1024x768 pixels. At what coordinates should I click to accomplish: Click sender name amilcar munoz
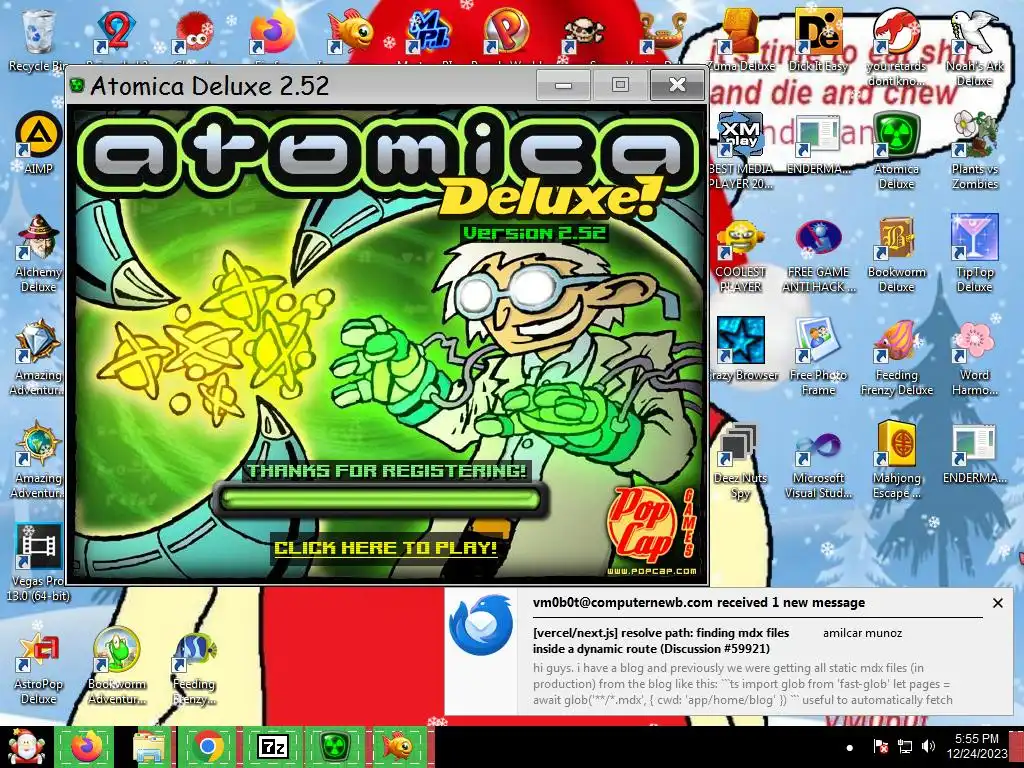[862, 633]
